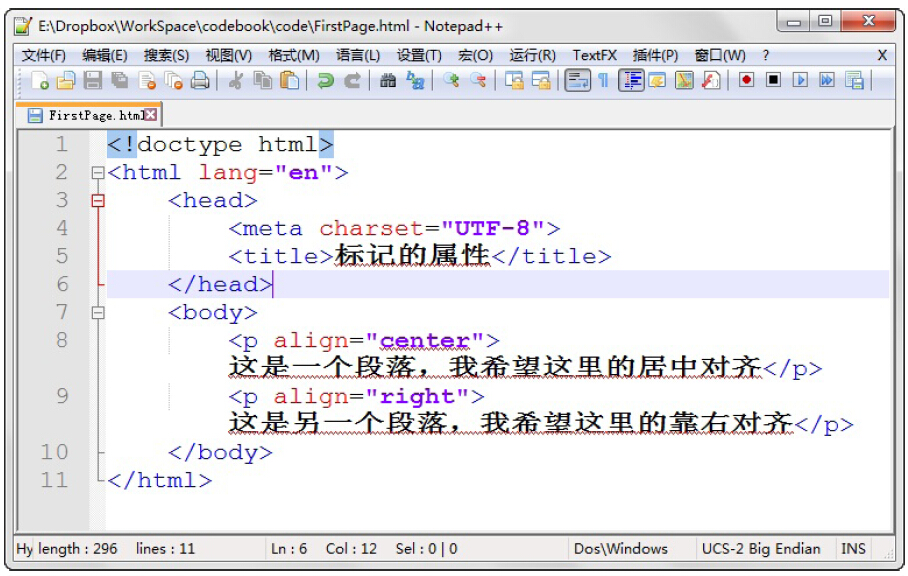Open the 设置(T) menu

click(419, 55)
